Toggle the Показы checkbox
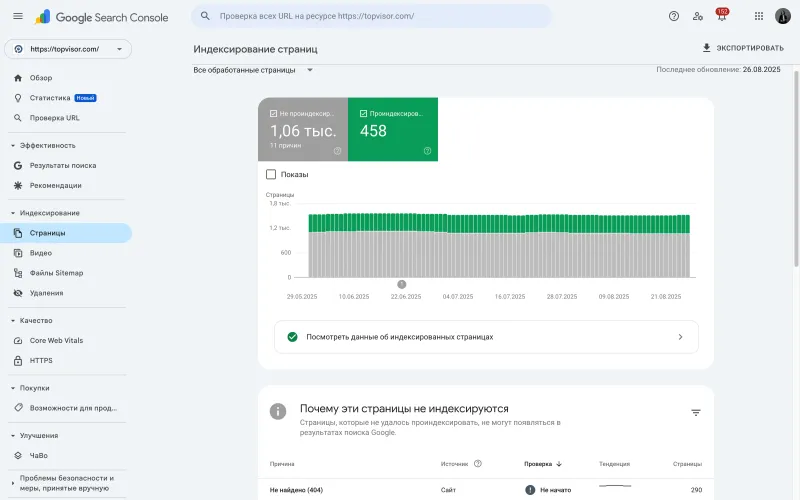This screenshot has height=500, width=800. 271,174
